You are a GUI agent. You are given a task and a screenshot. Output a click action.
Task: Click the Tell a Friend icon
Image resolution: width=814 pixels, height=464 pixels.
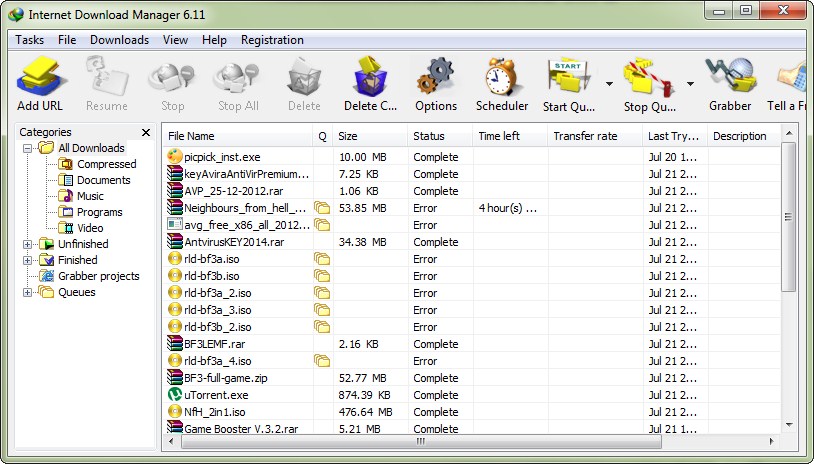[792, 78]
